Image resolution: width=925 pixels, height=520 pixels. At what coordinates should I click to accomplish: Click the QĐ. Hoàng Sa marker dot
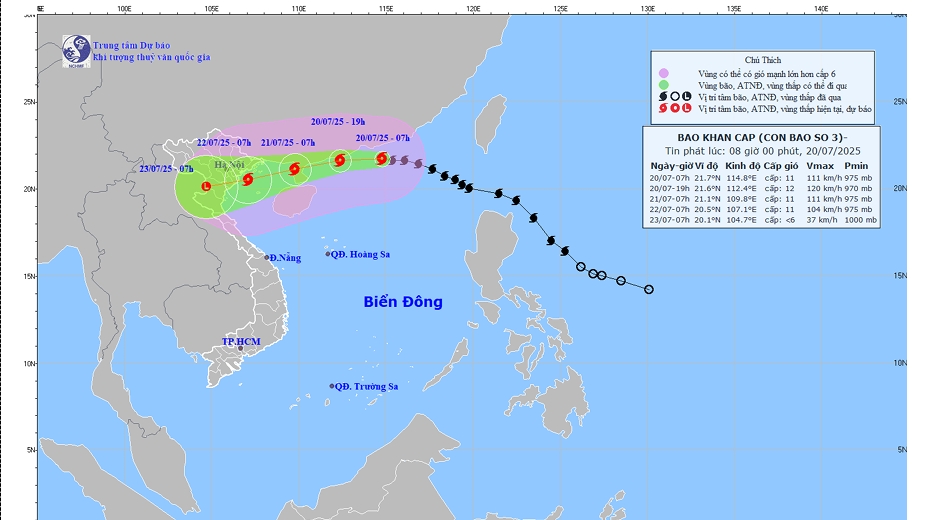click(x=328, y=254)
